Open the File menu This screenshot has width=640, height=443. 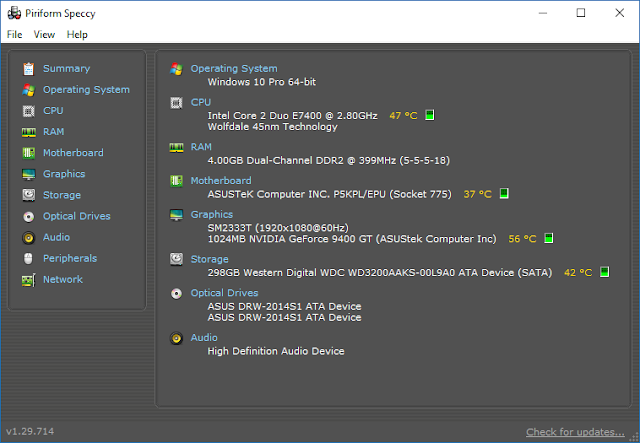(15, 35)
